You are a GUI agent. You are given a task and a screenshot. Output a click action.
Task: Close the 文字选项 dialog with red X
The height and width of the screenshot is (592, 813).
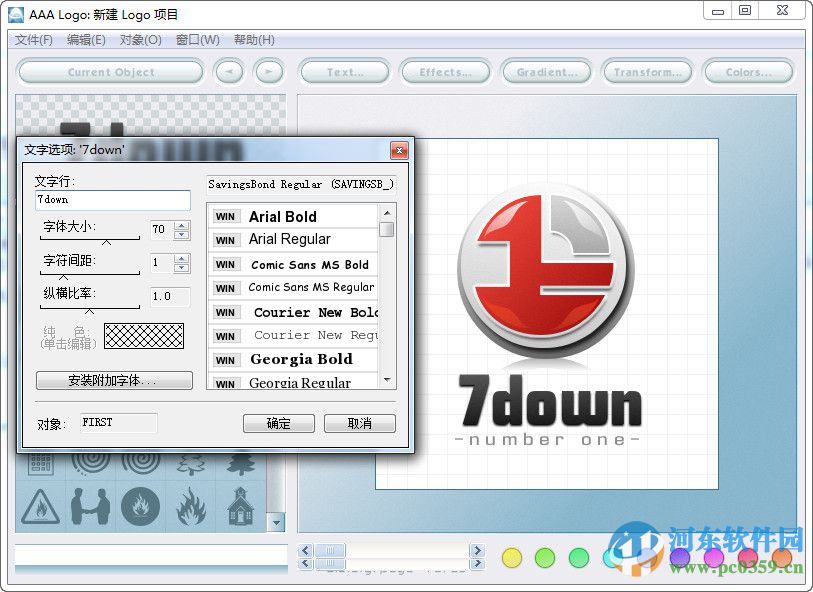pyautogui.click(x=399, y=150)
